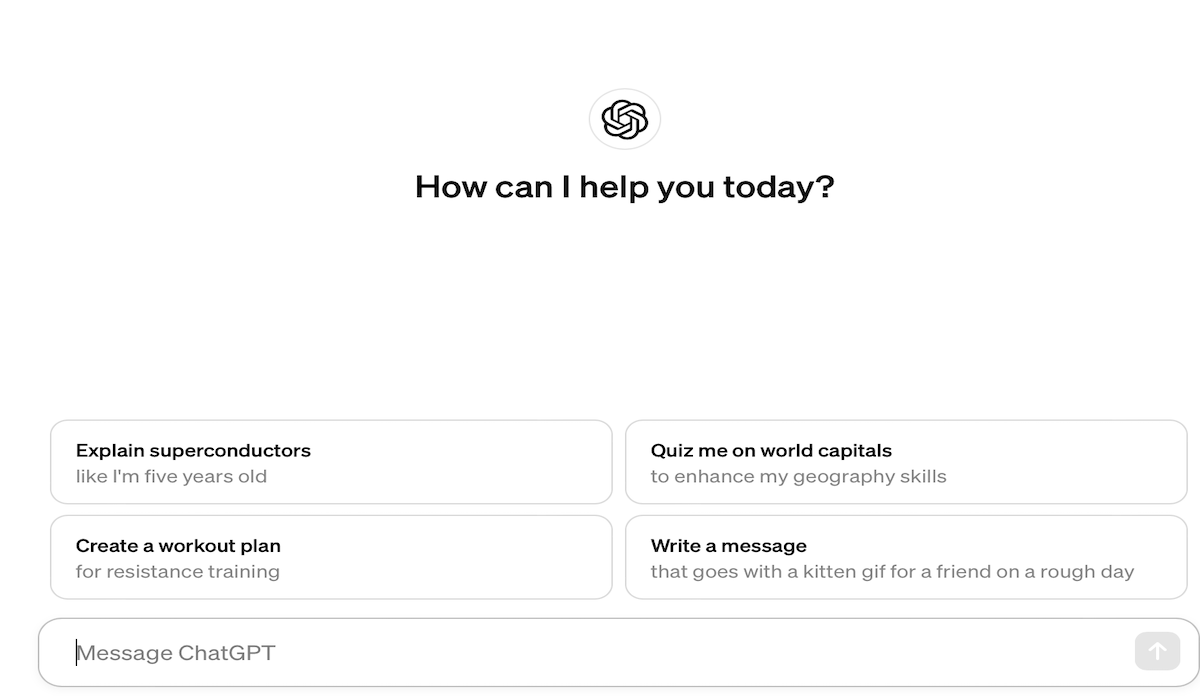The width and height of the screenshot is (1200, 700).
Task: Click the ChatGPT knot logo icon
Action: (x=625, y=120)
